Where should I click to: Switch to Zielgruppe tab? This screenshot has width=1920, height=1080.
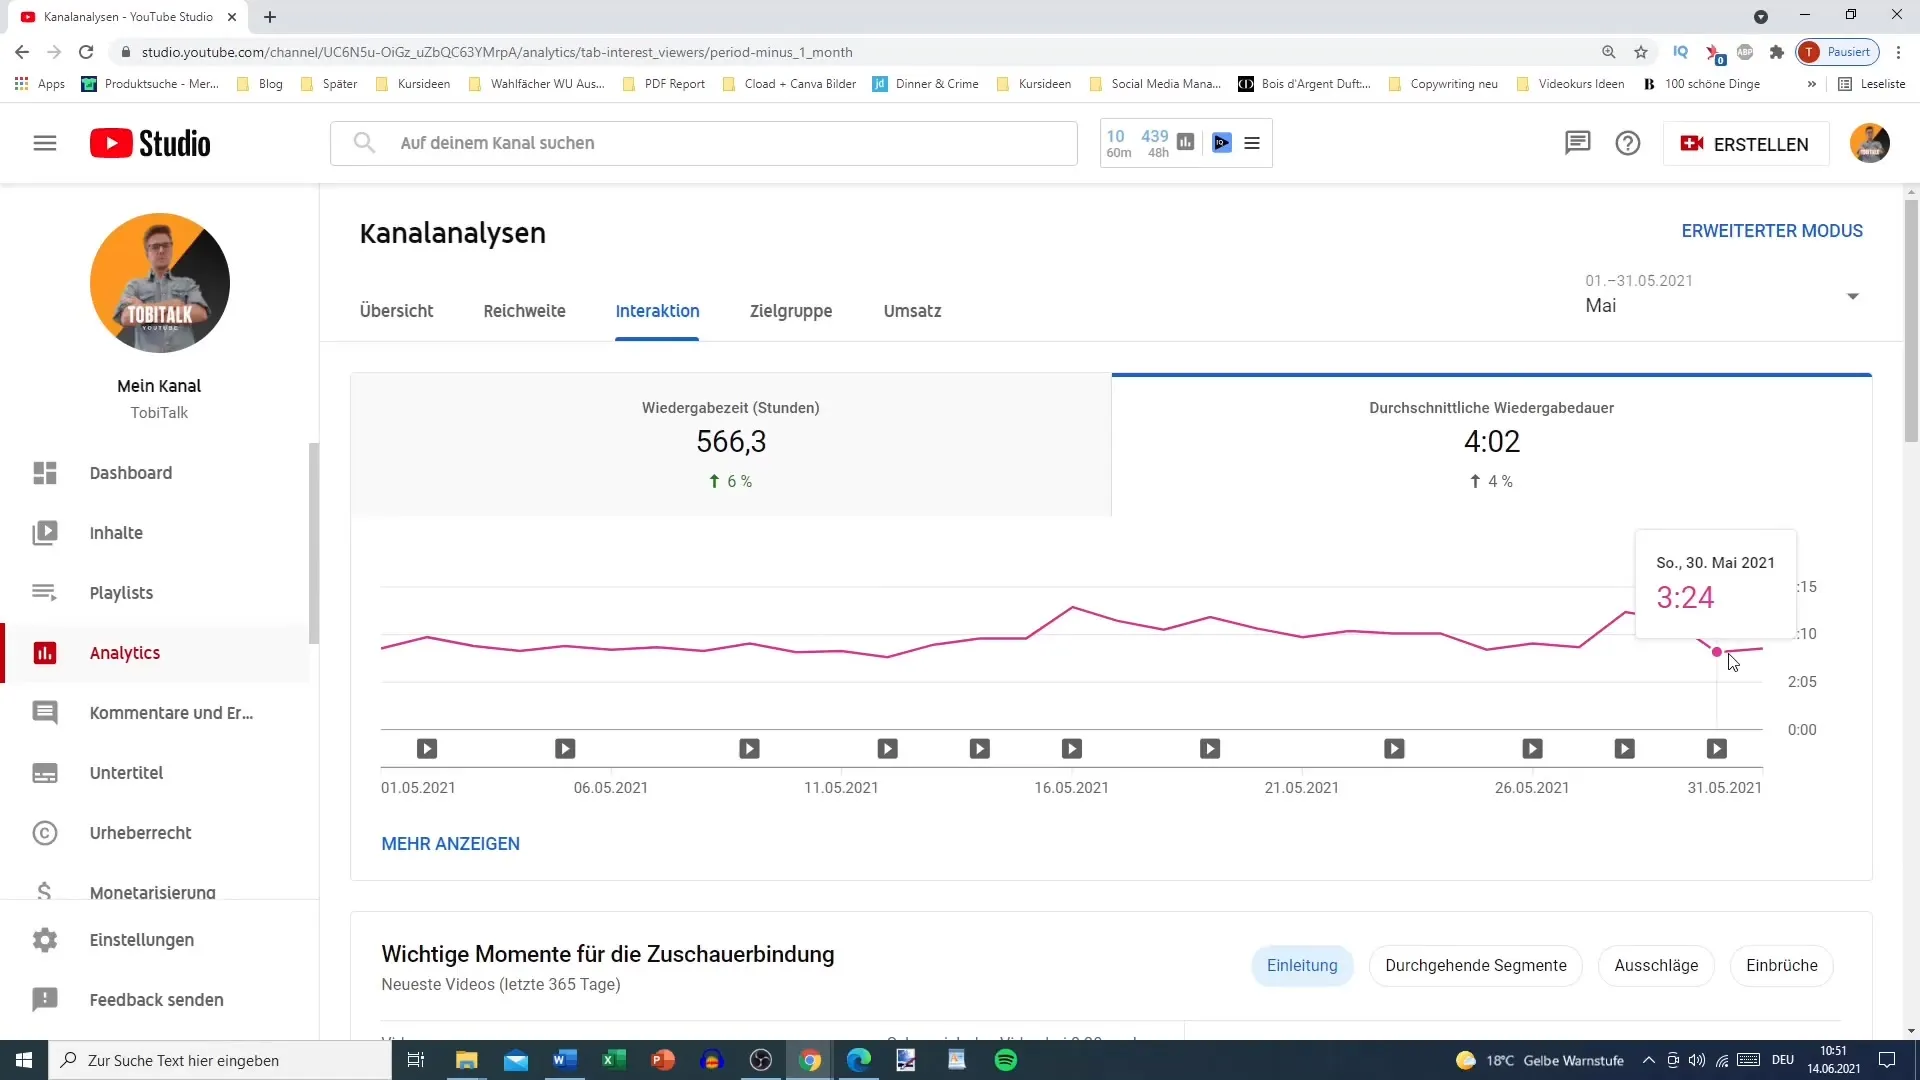tap(791, 311)
